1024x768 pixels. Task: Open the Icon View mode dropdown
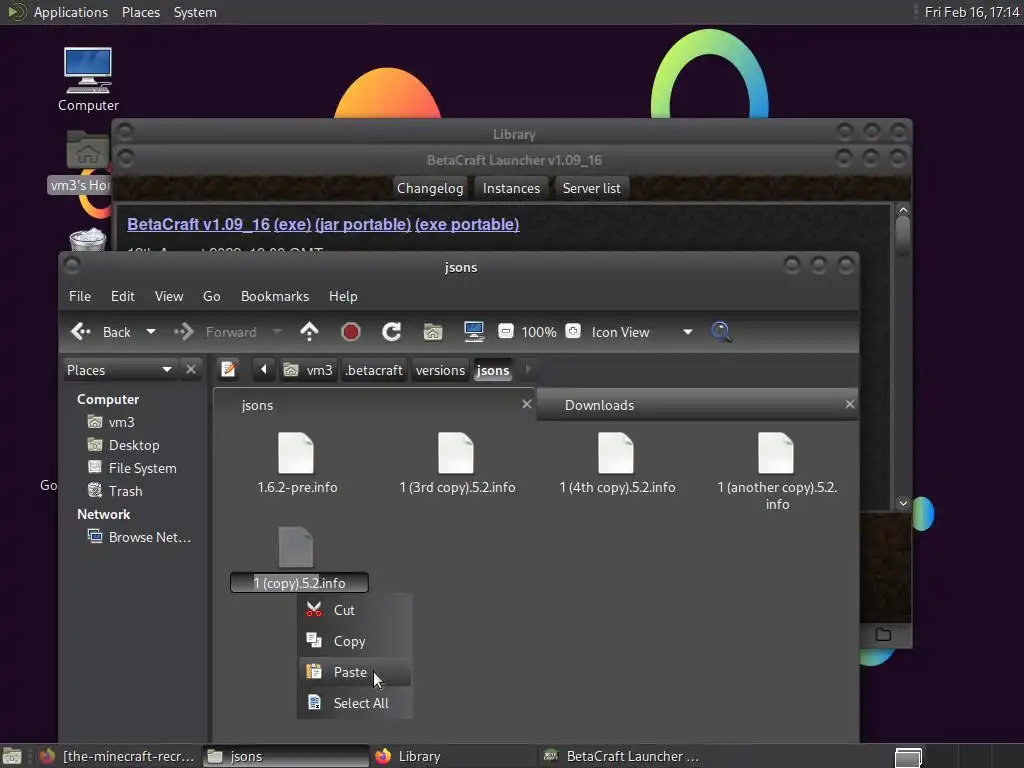coord(641,332)
